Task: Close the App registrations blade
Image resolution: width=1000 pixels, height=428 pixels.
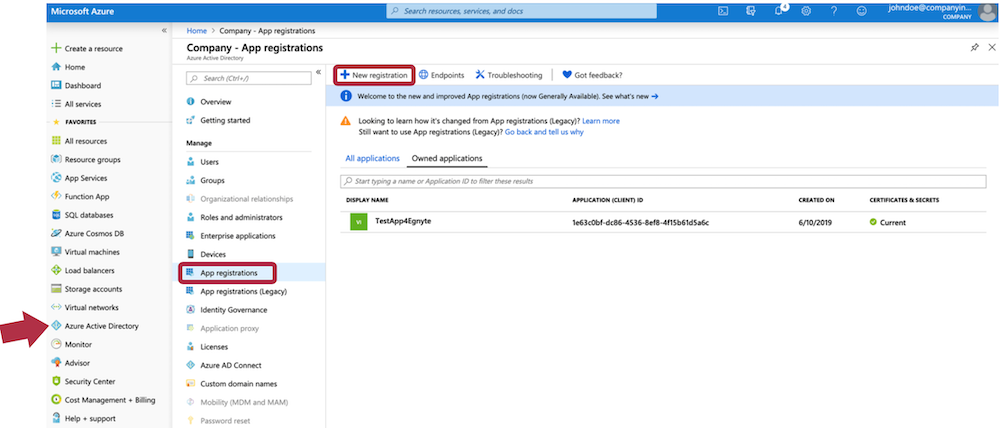Action: point(992,48)
